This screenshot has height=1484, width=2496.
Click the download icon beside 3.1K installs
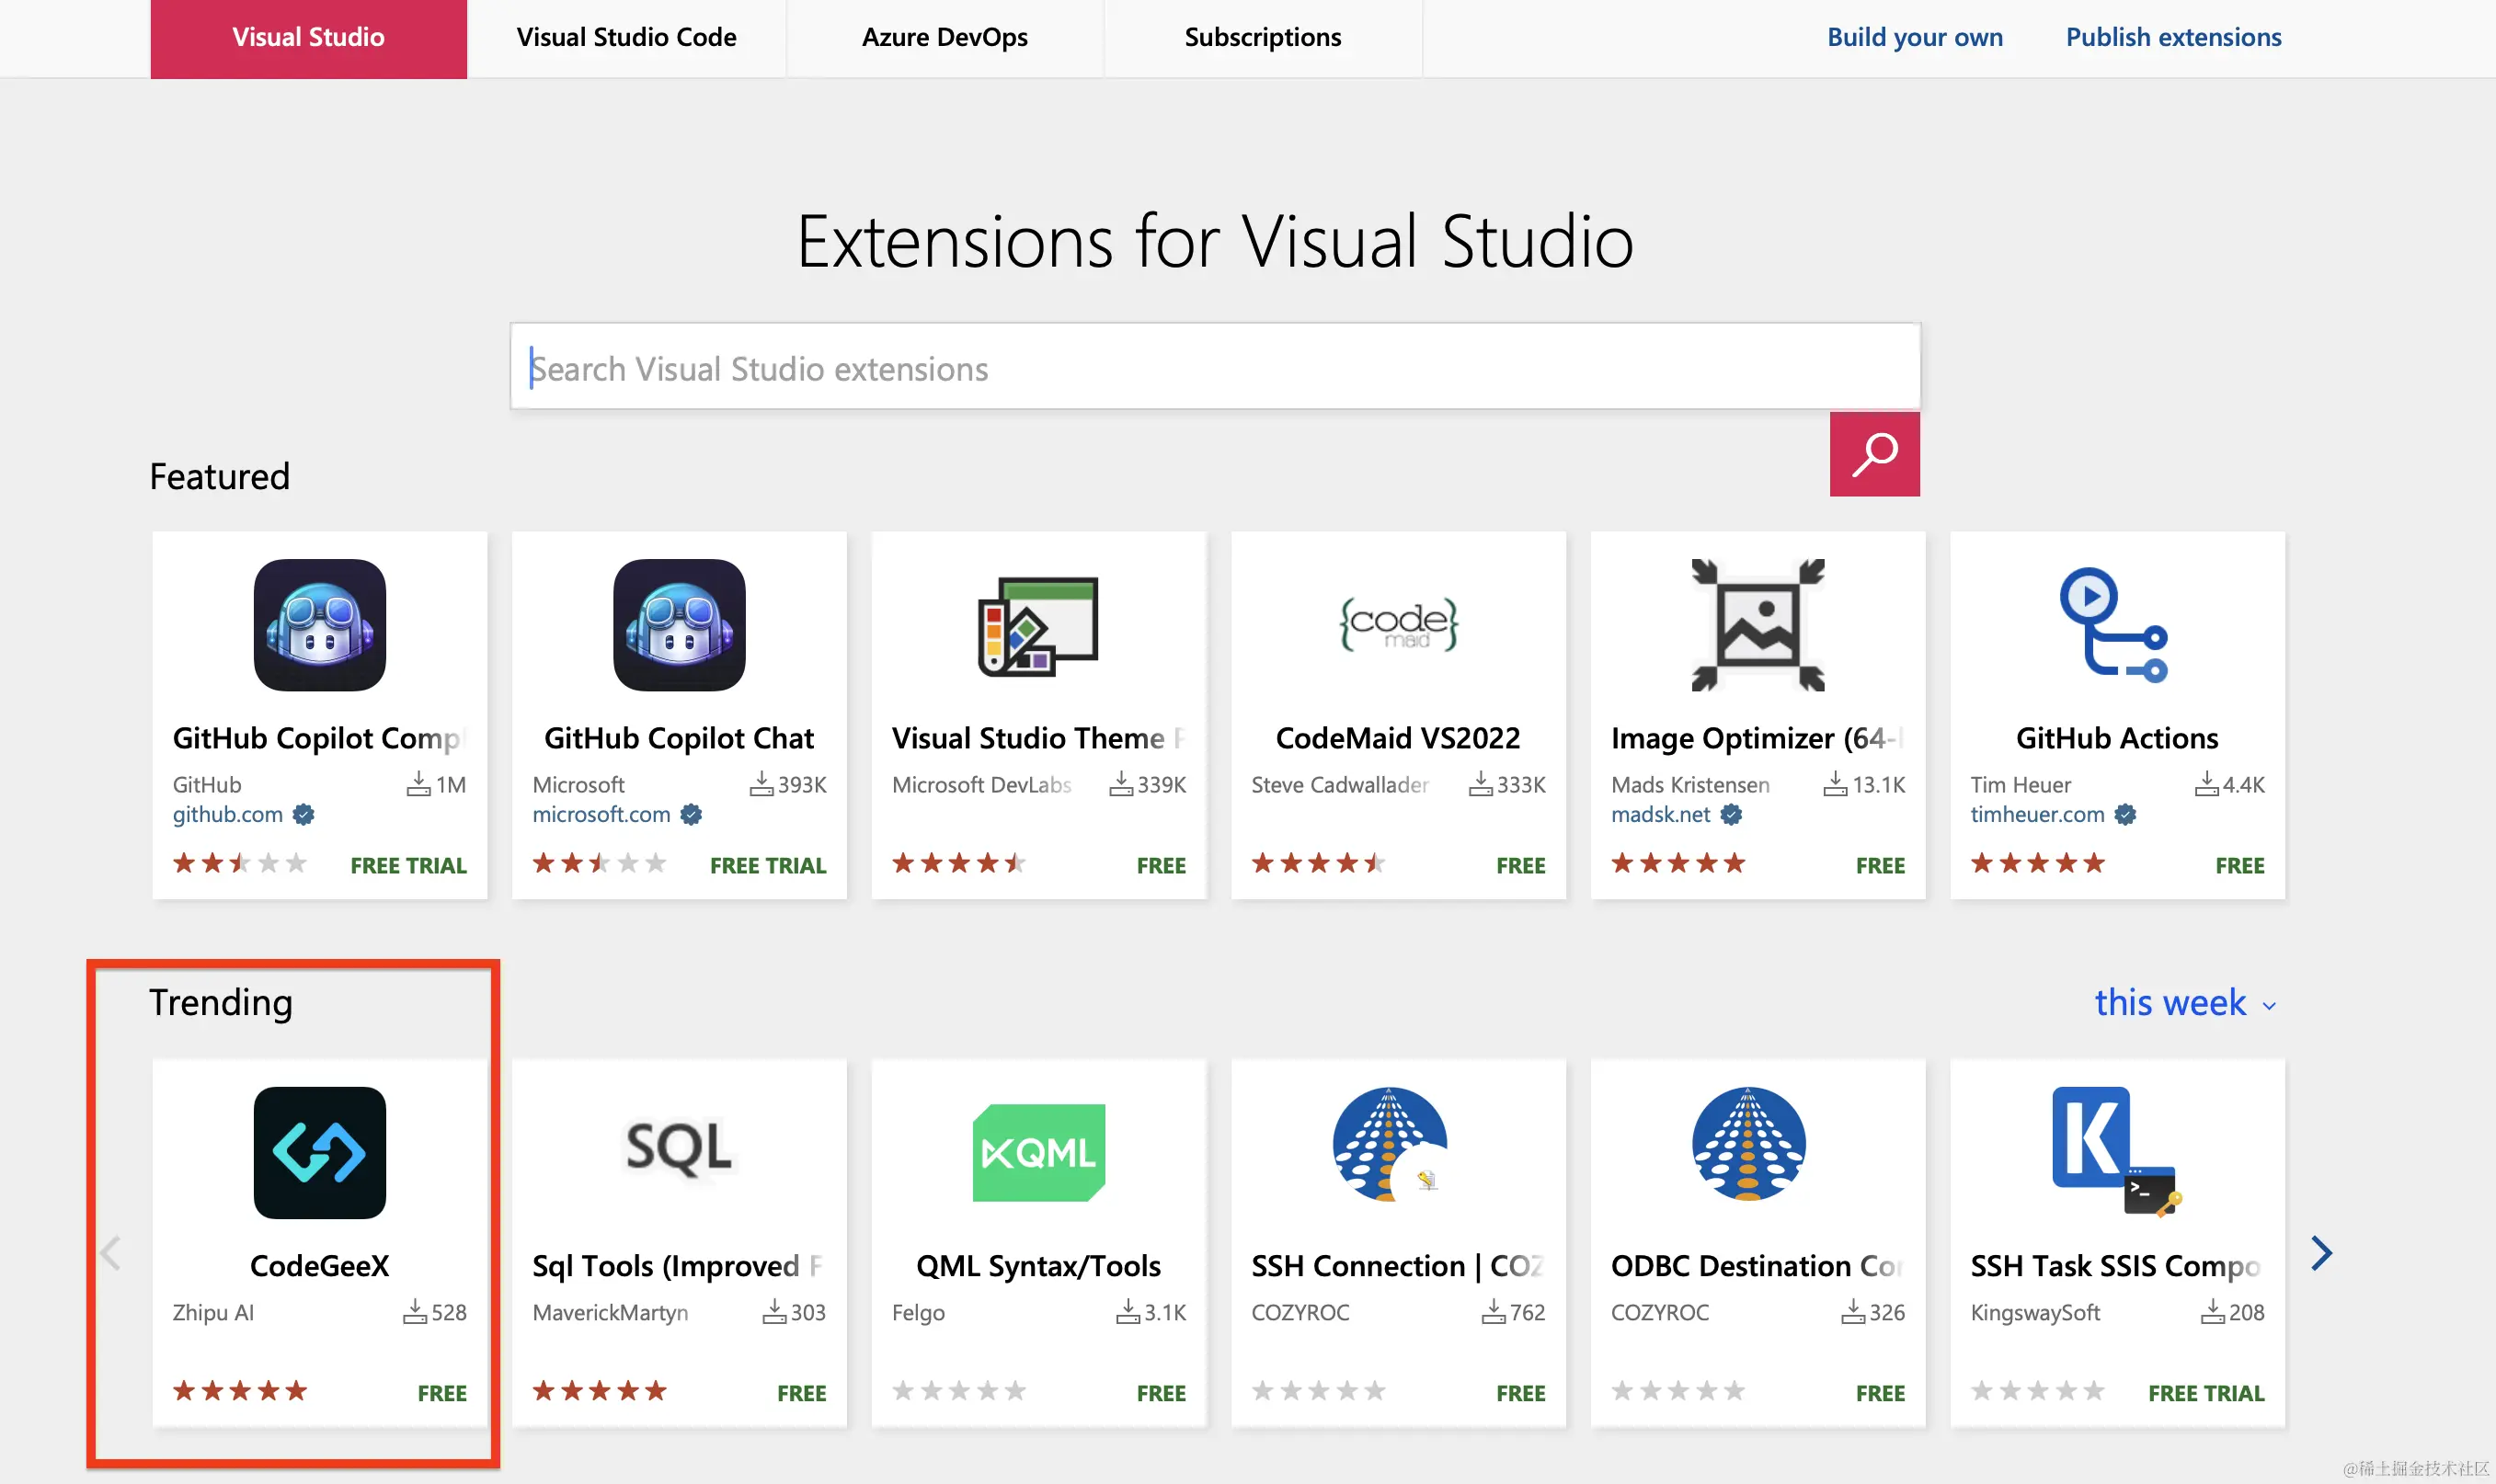(x=1128, y=1311)
